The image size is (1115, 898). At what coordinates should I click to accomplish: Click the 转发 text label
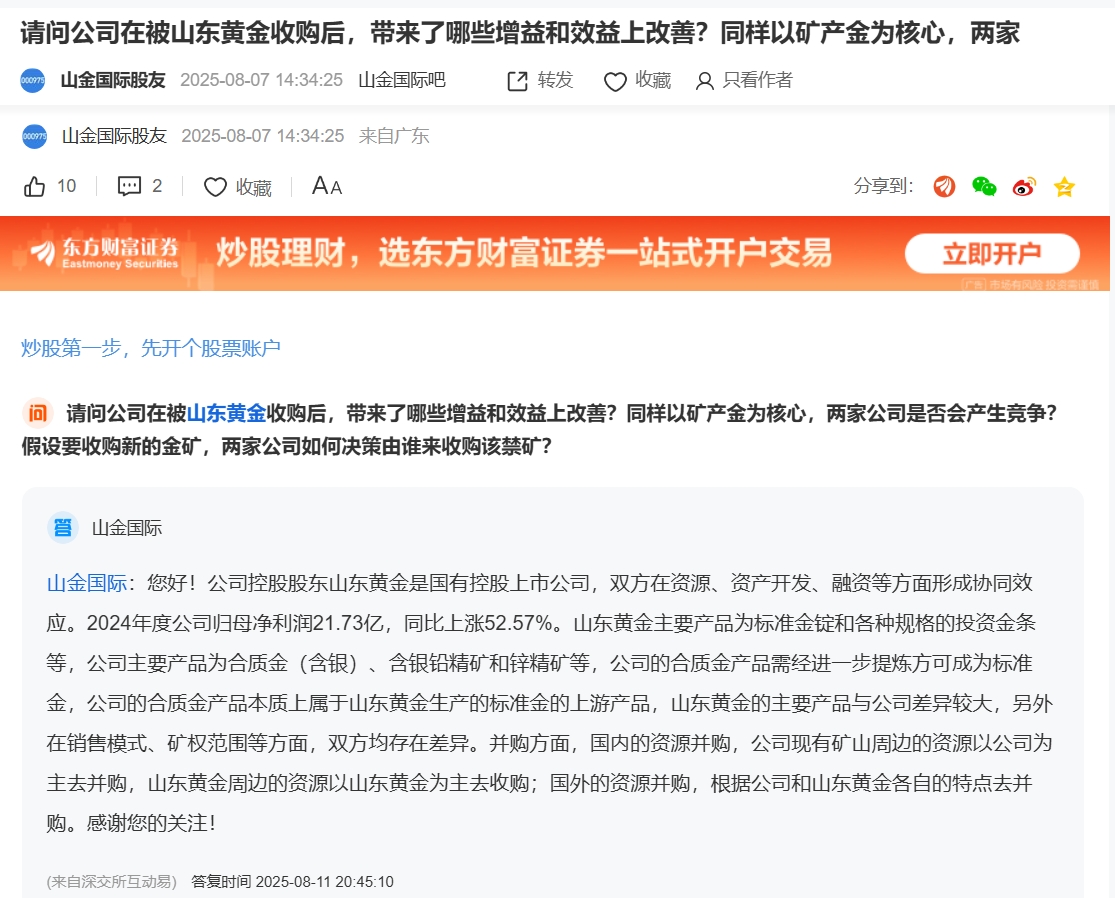coord(555,80)
